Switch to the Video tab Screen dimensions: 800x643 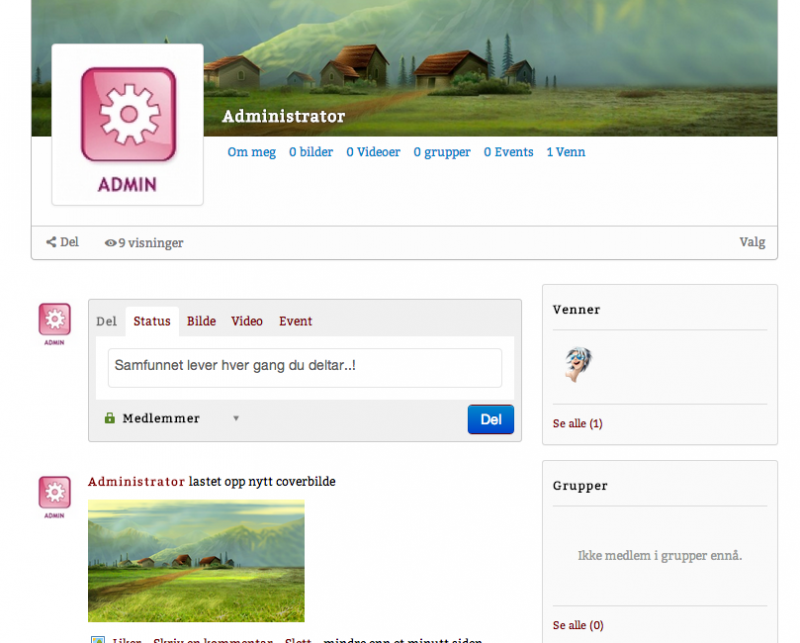[247, 321]
